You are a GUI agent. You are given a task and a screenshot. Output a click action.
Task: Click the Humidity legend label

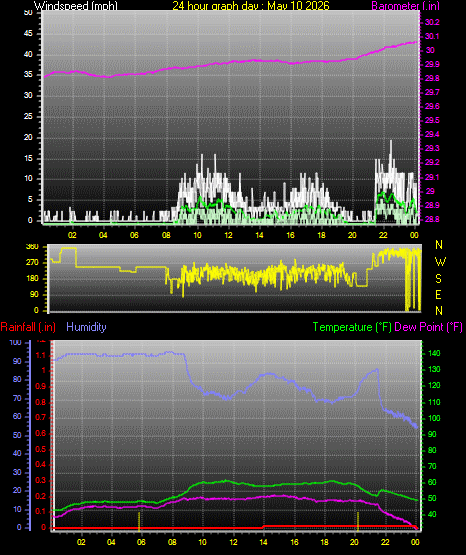pos(86,327)
